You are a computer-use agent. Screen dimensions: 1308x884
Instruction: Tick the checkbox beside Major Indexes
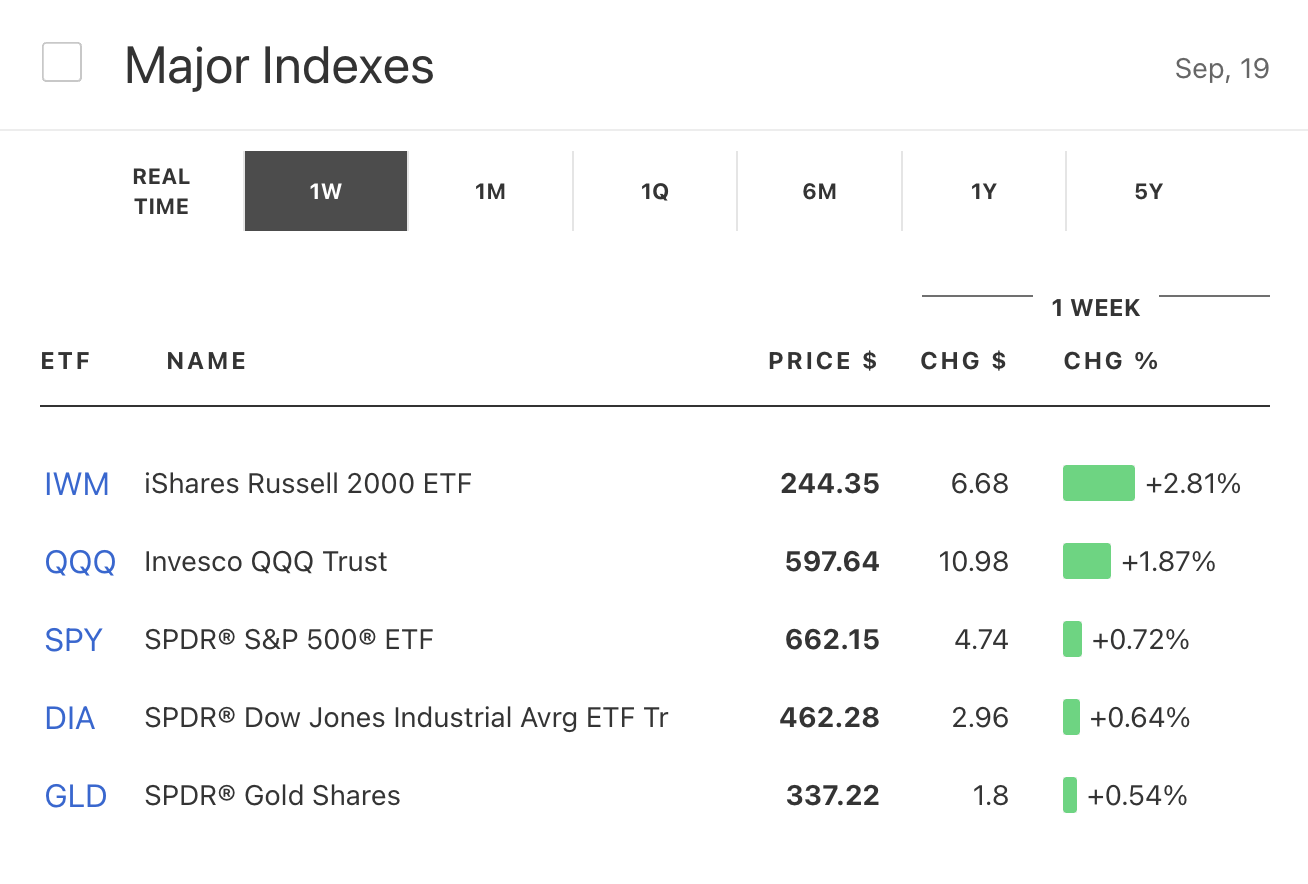click(62, 64)
